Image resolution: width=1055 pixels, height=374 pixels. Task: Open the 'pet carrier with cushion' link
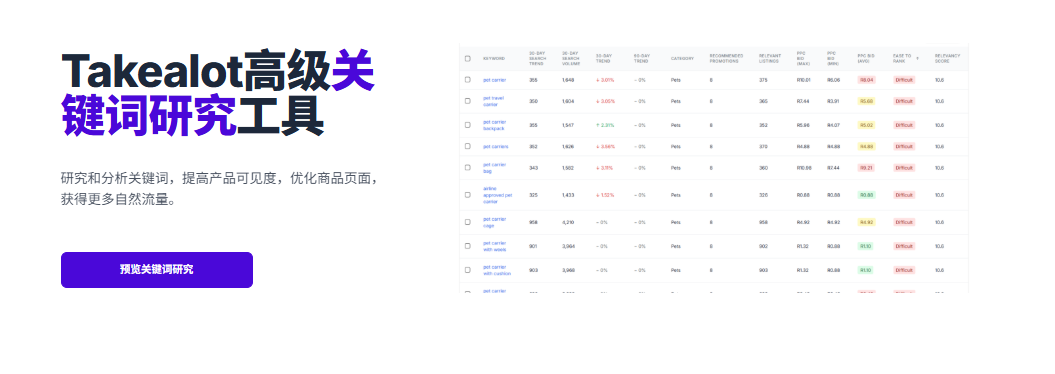click(497, 270)
